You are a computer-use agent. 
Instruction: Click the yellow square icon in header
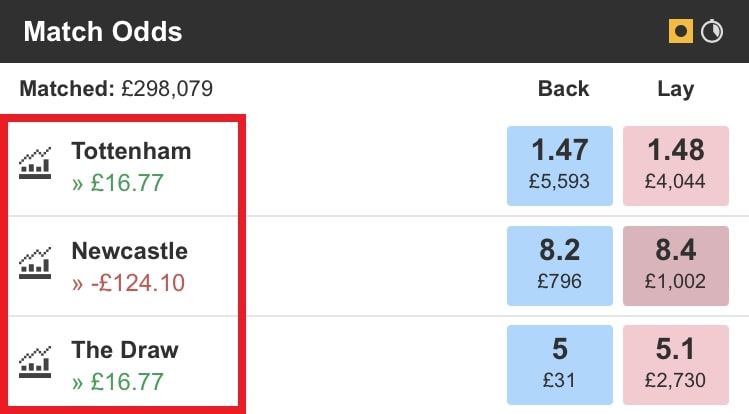click(681, 32)
